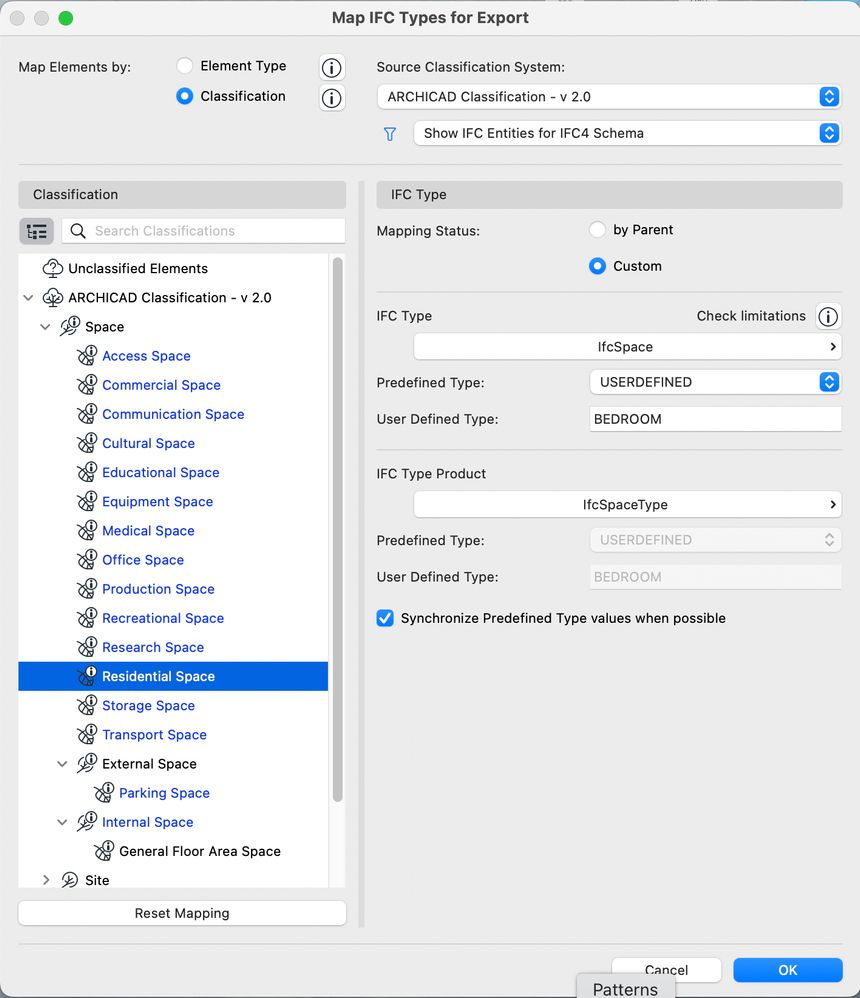Collapse the Space tree node

(45, 327)
